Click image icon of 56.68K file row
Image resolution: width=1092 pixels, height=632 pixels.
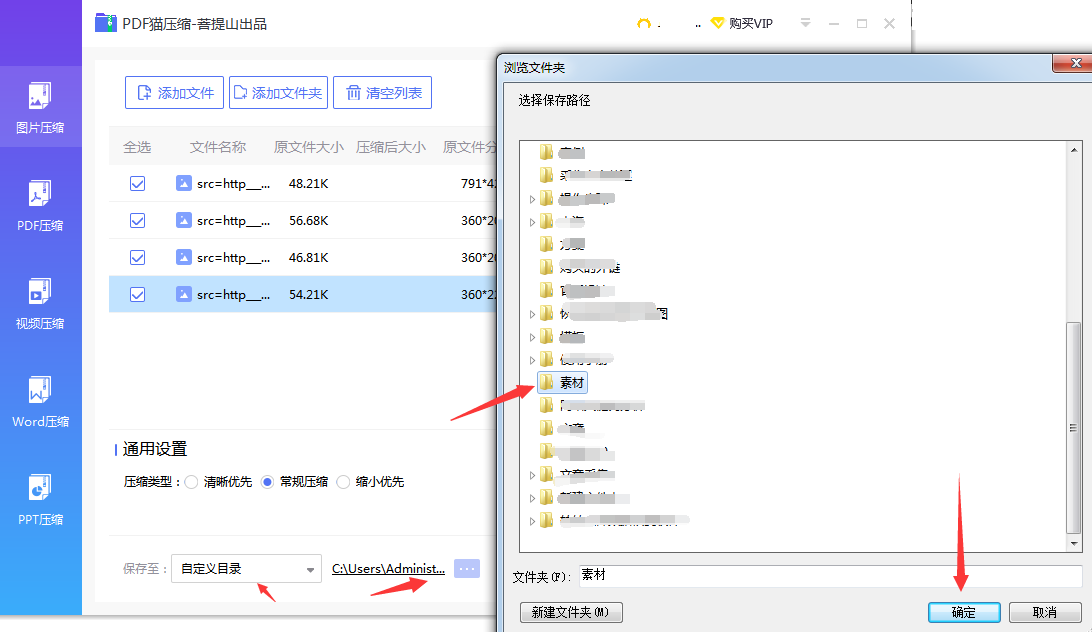(183, 220)
